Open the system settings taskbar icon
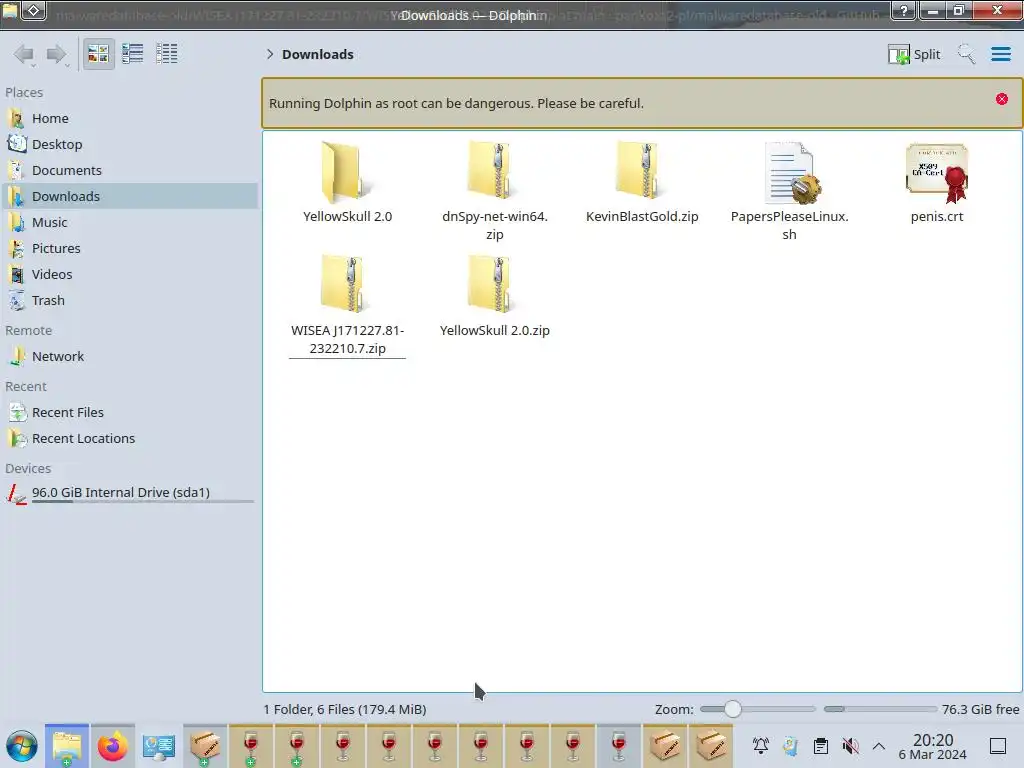 [x=159, y=746]
